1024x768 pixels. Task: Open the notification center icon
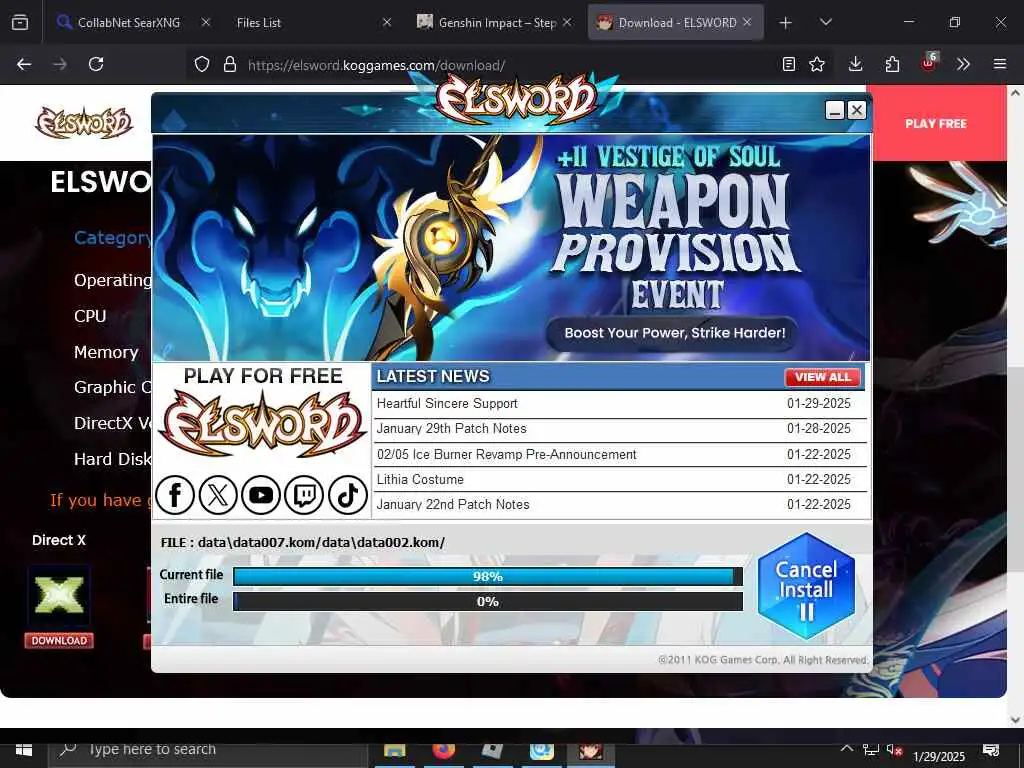point(991,750)
